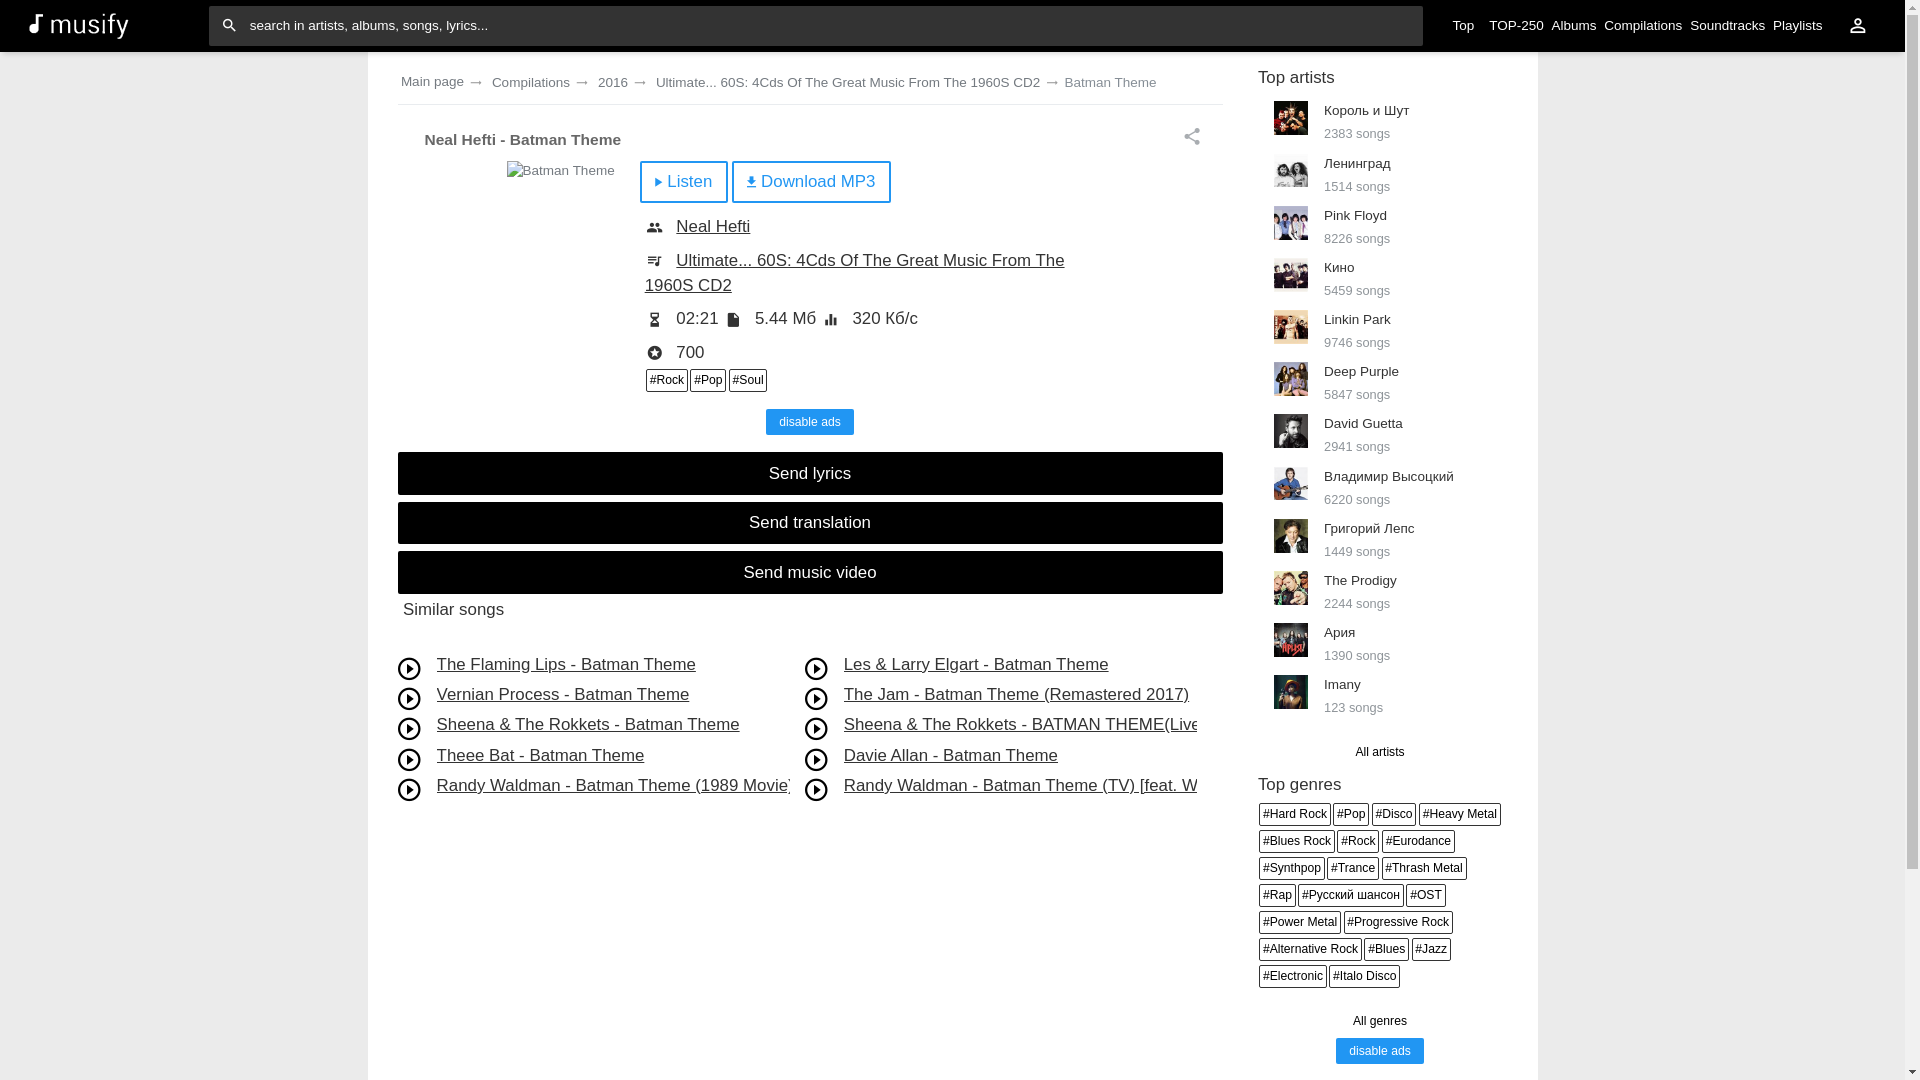Open Playlists menu item
This screenshot has height=1080, width=1920.
(x=1797, y=26)
